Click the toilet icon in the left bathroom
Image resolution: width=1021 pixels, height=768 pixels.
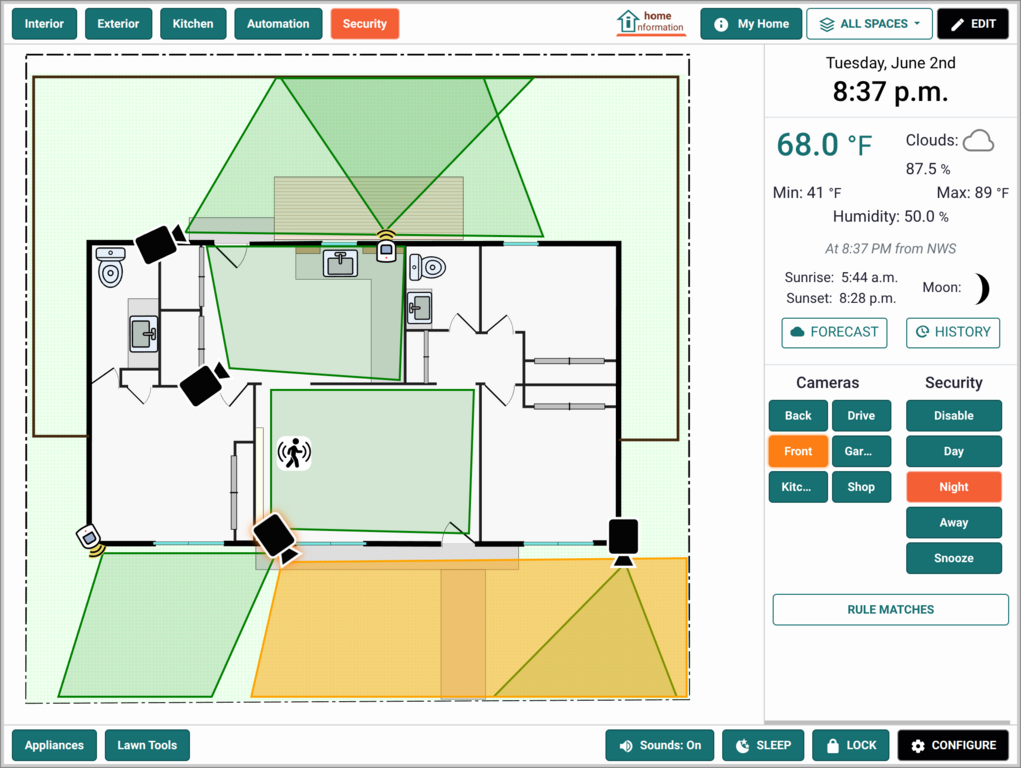click(111, 267)
